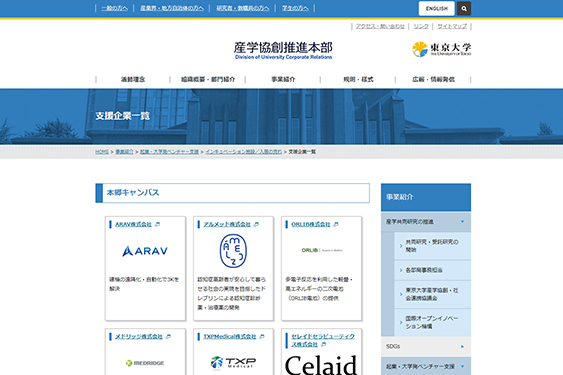Viewport: 563px width, 375px height.
Task: Open the ORLIB株式会社 company link
Action: coord(311,224)
